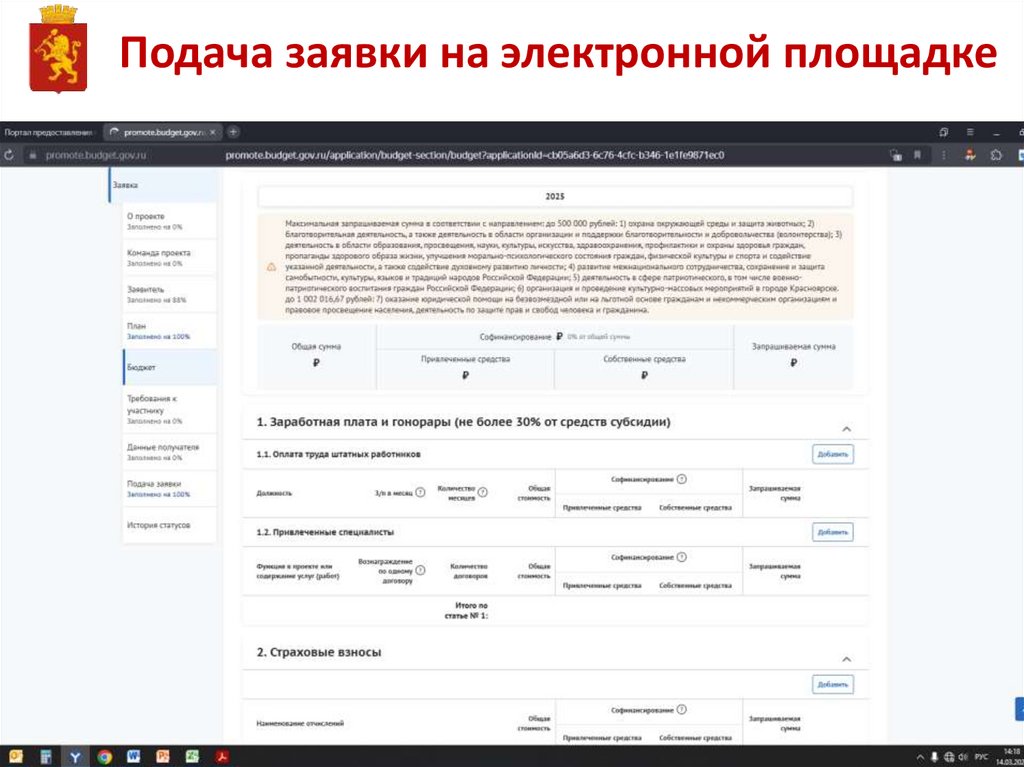
Task: Click the protection lock icon near bookmark
Action: (x=896, y=155)
